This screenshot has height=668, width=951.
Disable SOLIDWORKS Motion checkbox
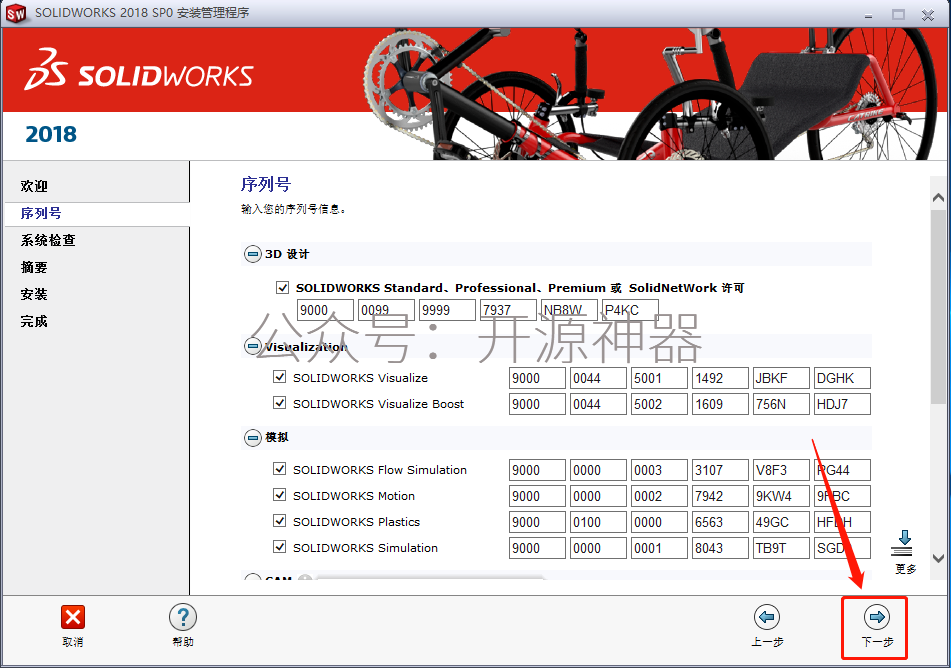[279, 495]
